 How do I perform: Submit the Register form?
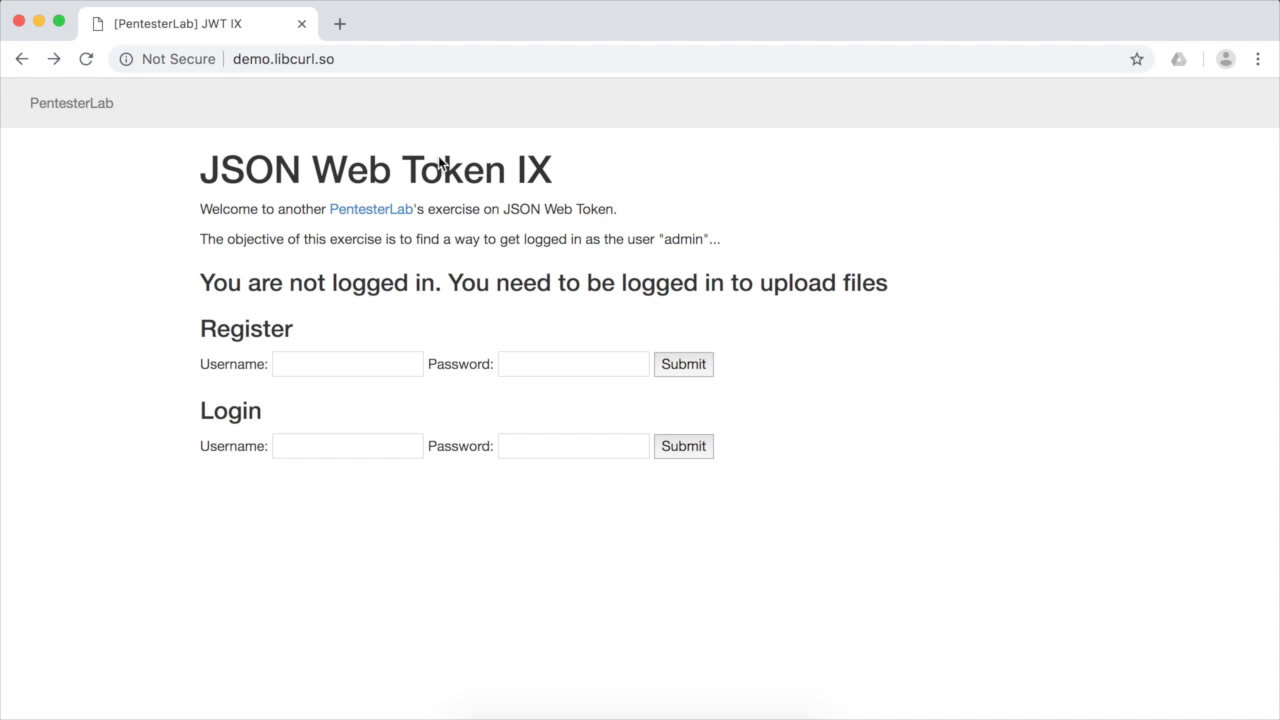pyautogui.click(x=684, y=364)
